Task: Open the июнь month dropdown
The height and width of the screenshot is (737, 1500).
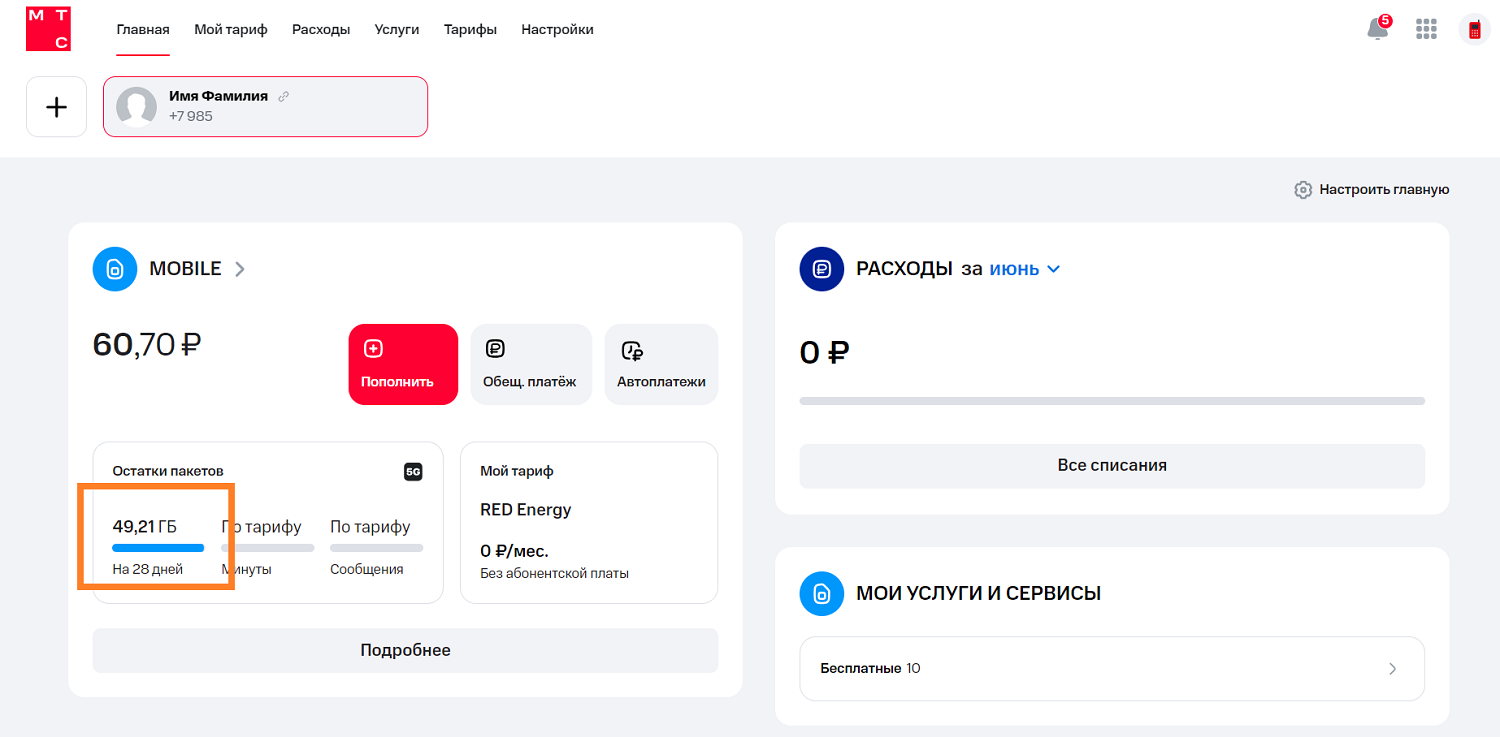Action: click(1025, 269)
